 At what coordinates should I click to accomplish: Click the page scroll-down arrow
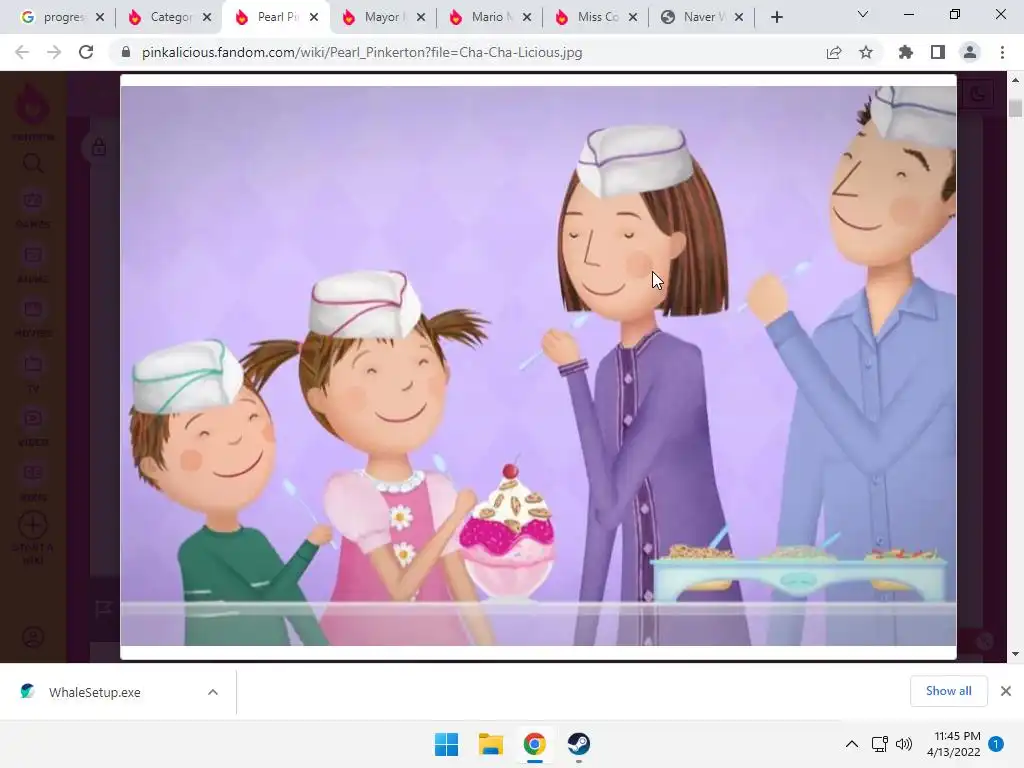[x=1015, y=654]
